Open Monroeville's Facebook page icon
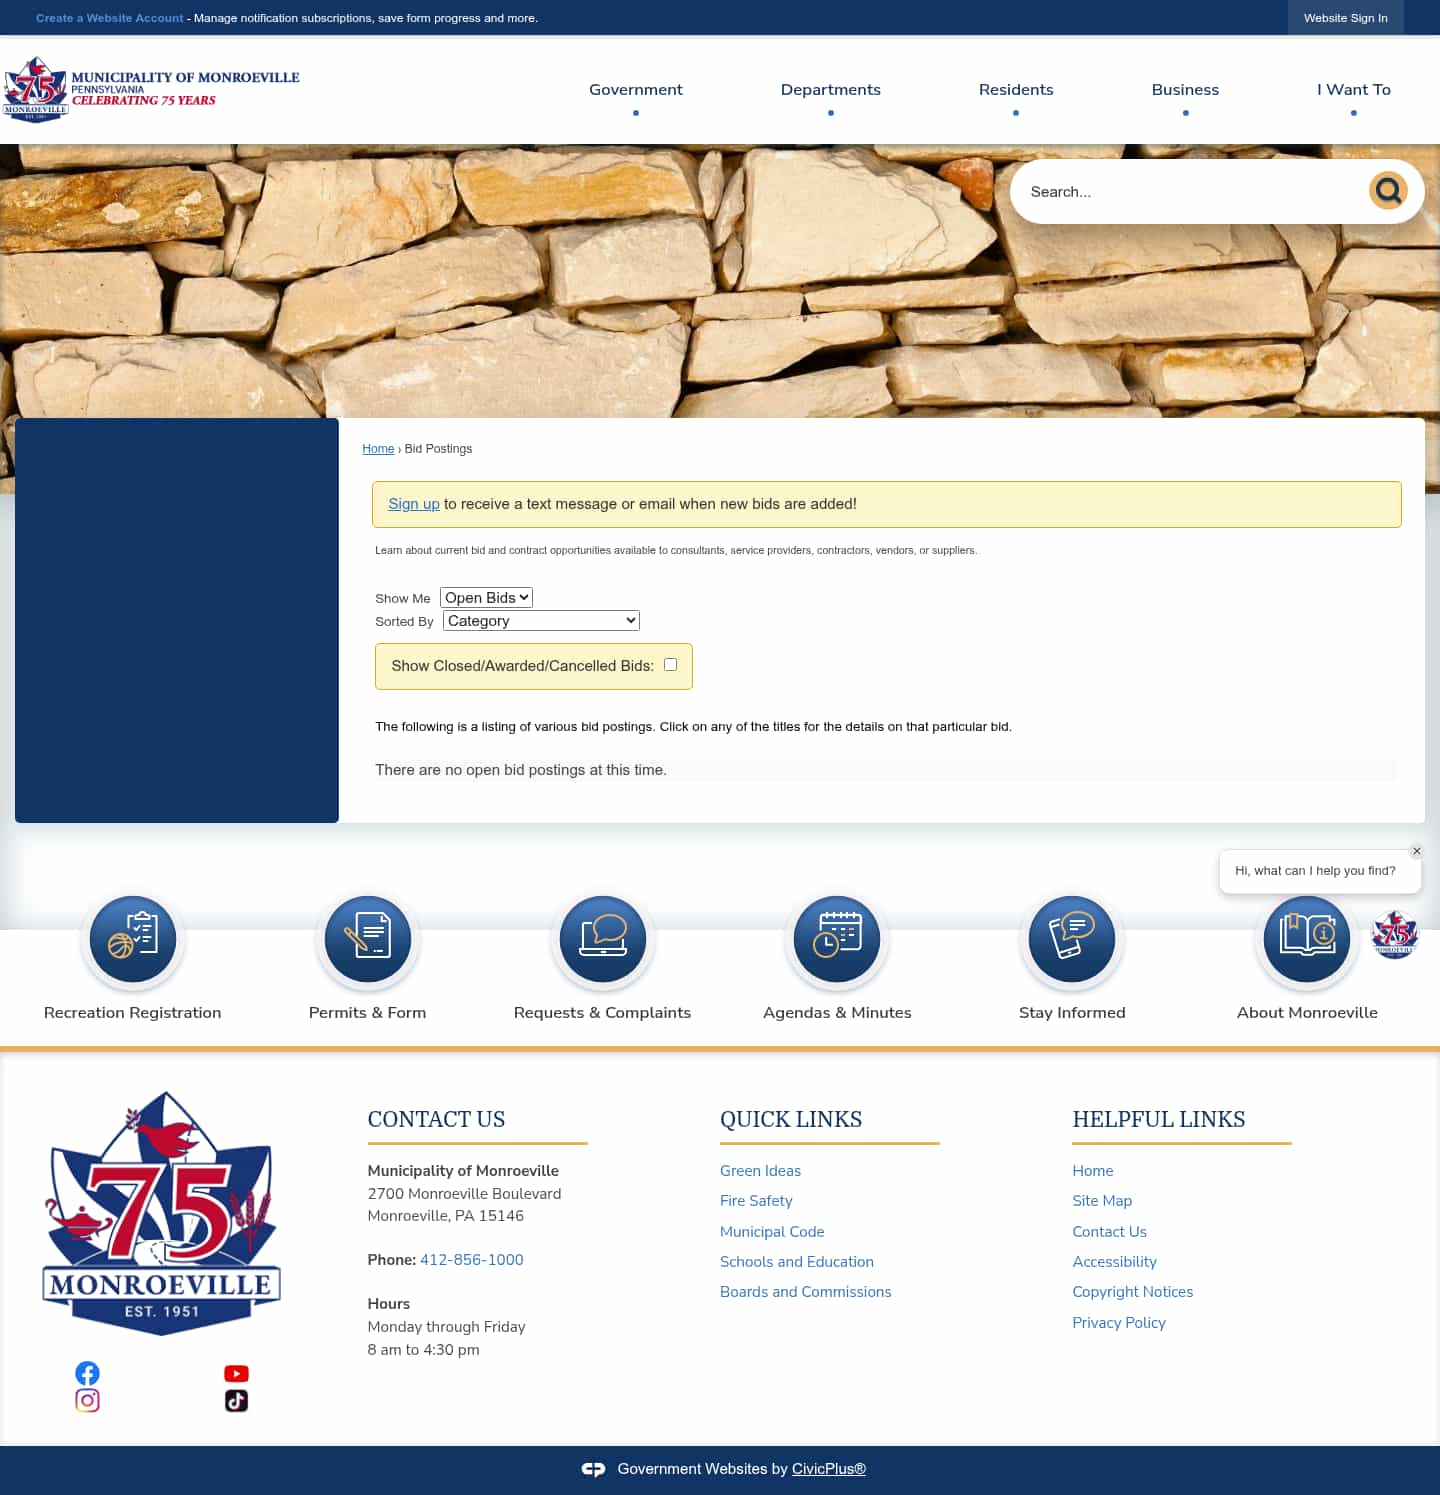Viewport: 1440px width, 1495px height. click(x=87, y=1373)
